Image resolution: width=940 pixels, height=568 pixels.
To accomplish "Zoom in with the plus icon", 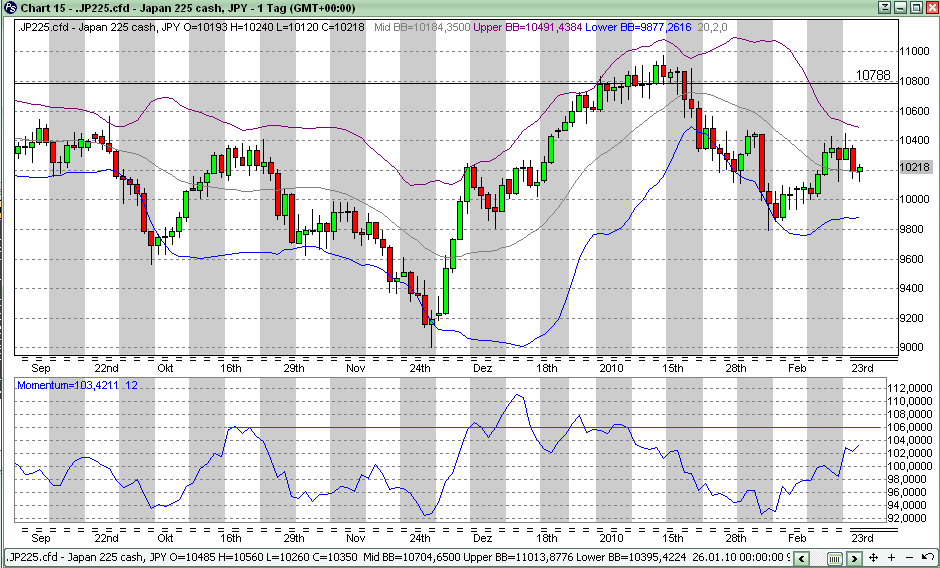I will pos(891,558).
